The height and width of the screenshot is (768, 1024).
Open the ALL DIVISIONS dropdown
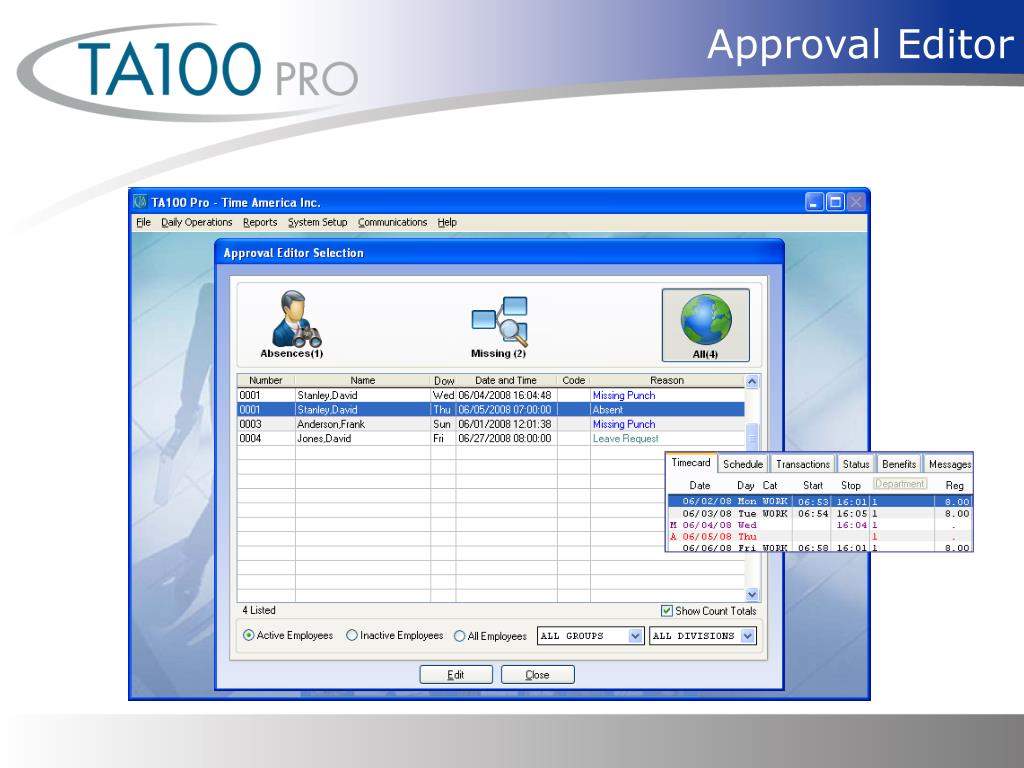point(703,635)
